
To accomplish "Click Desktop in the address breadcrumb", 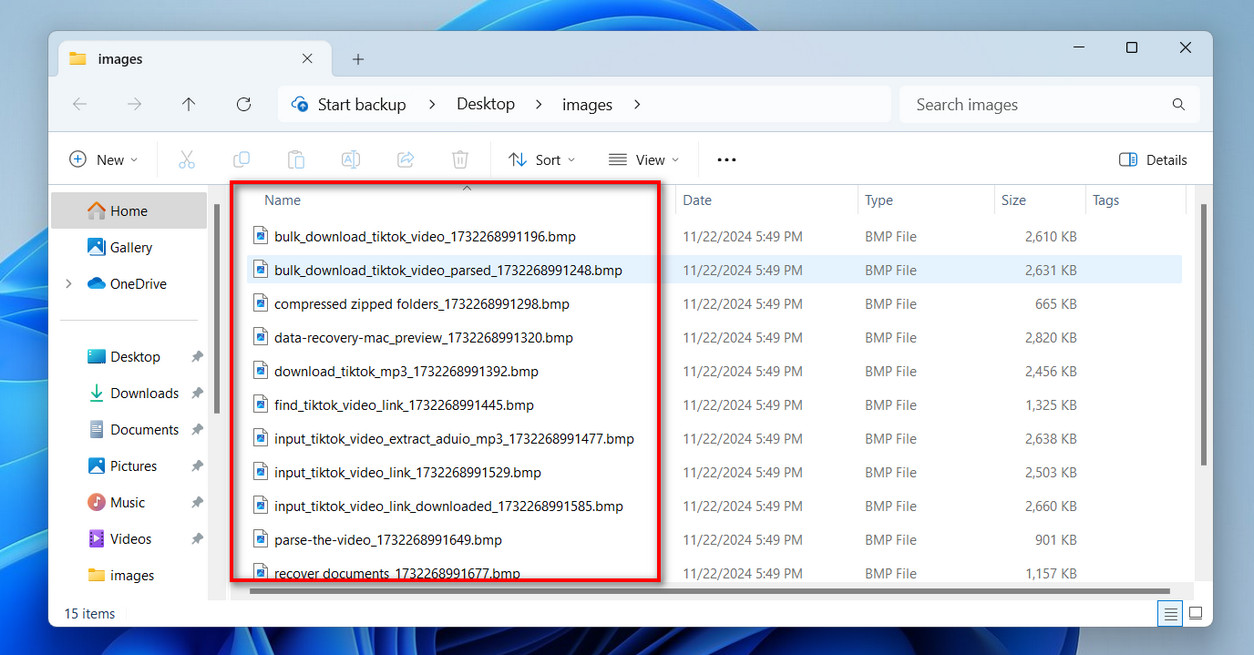I will point(486,104).
